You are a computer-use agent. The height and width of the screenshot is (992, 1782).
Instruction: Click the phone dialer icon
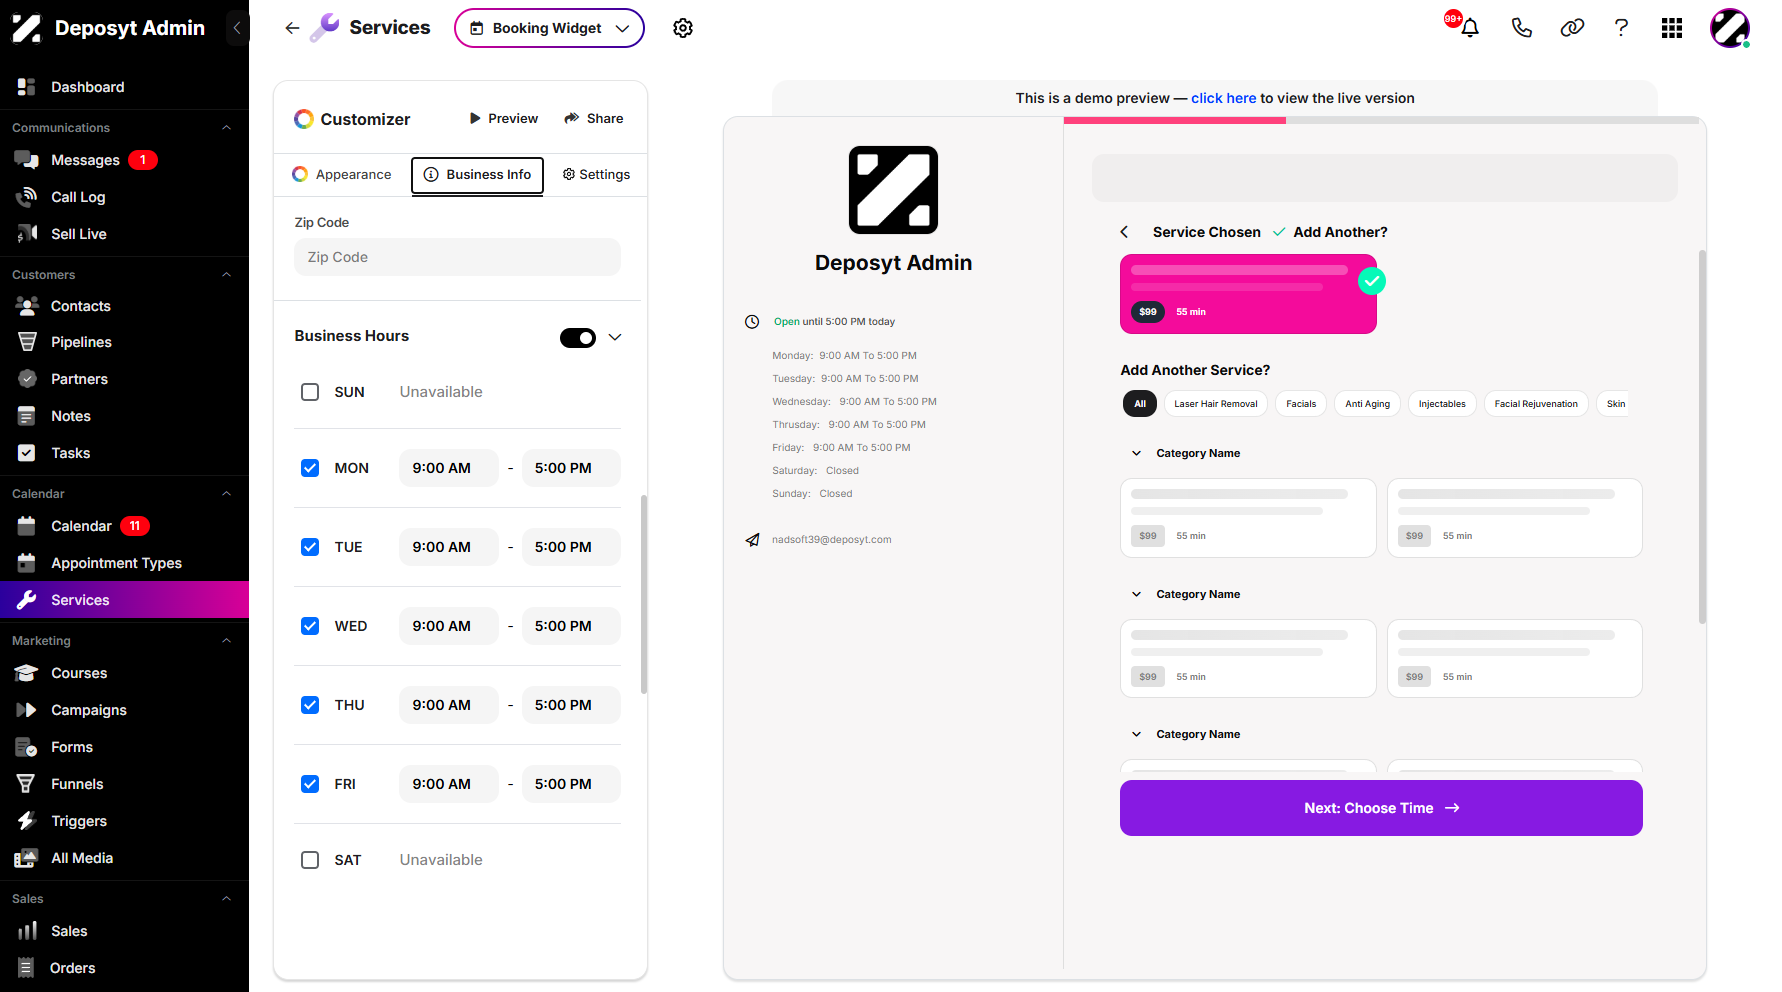pyautogui.click(x=1522, y=28)
